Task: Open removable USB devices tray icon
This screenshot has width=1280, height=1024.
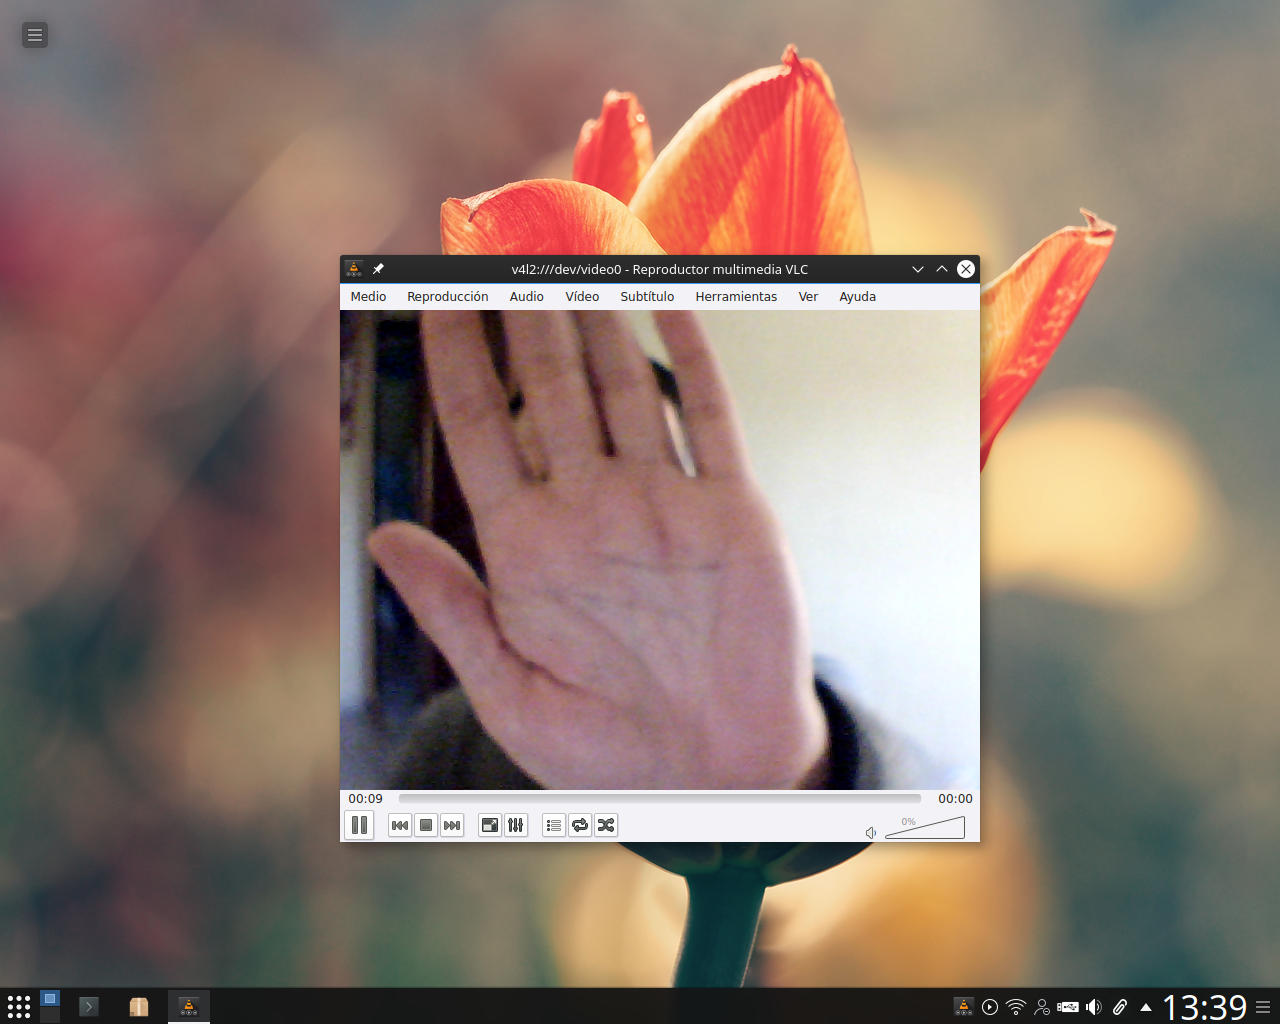Action: 1068,1007
